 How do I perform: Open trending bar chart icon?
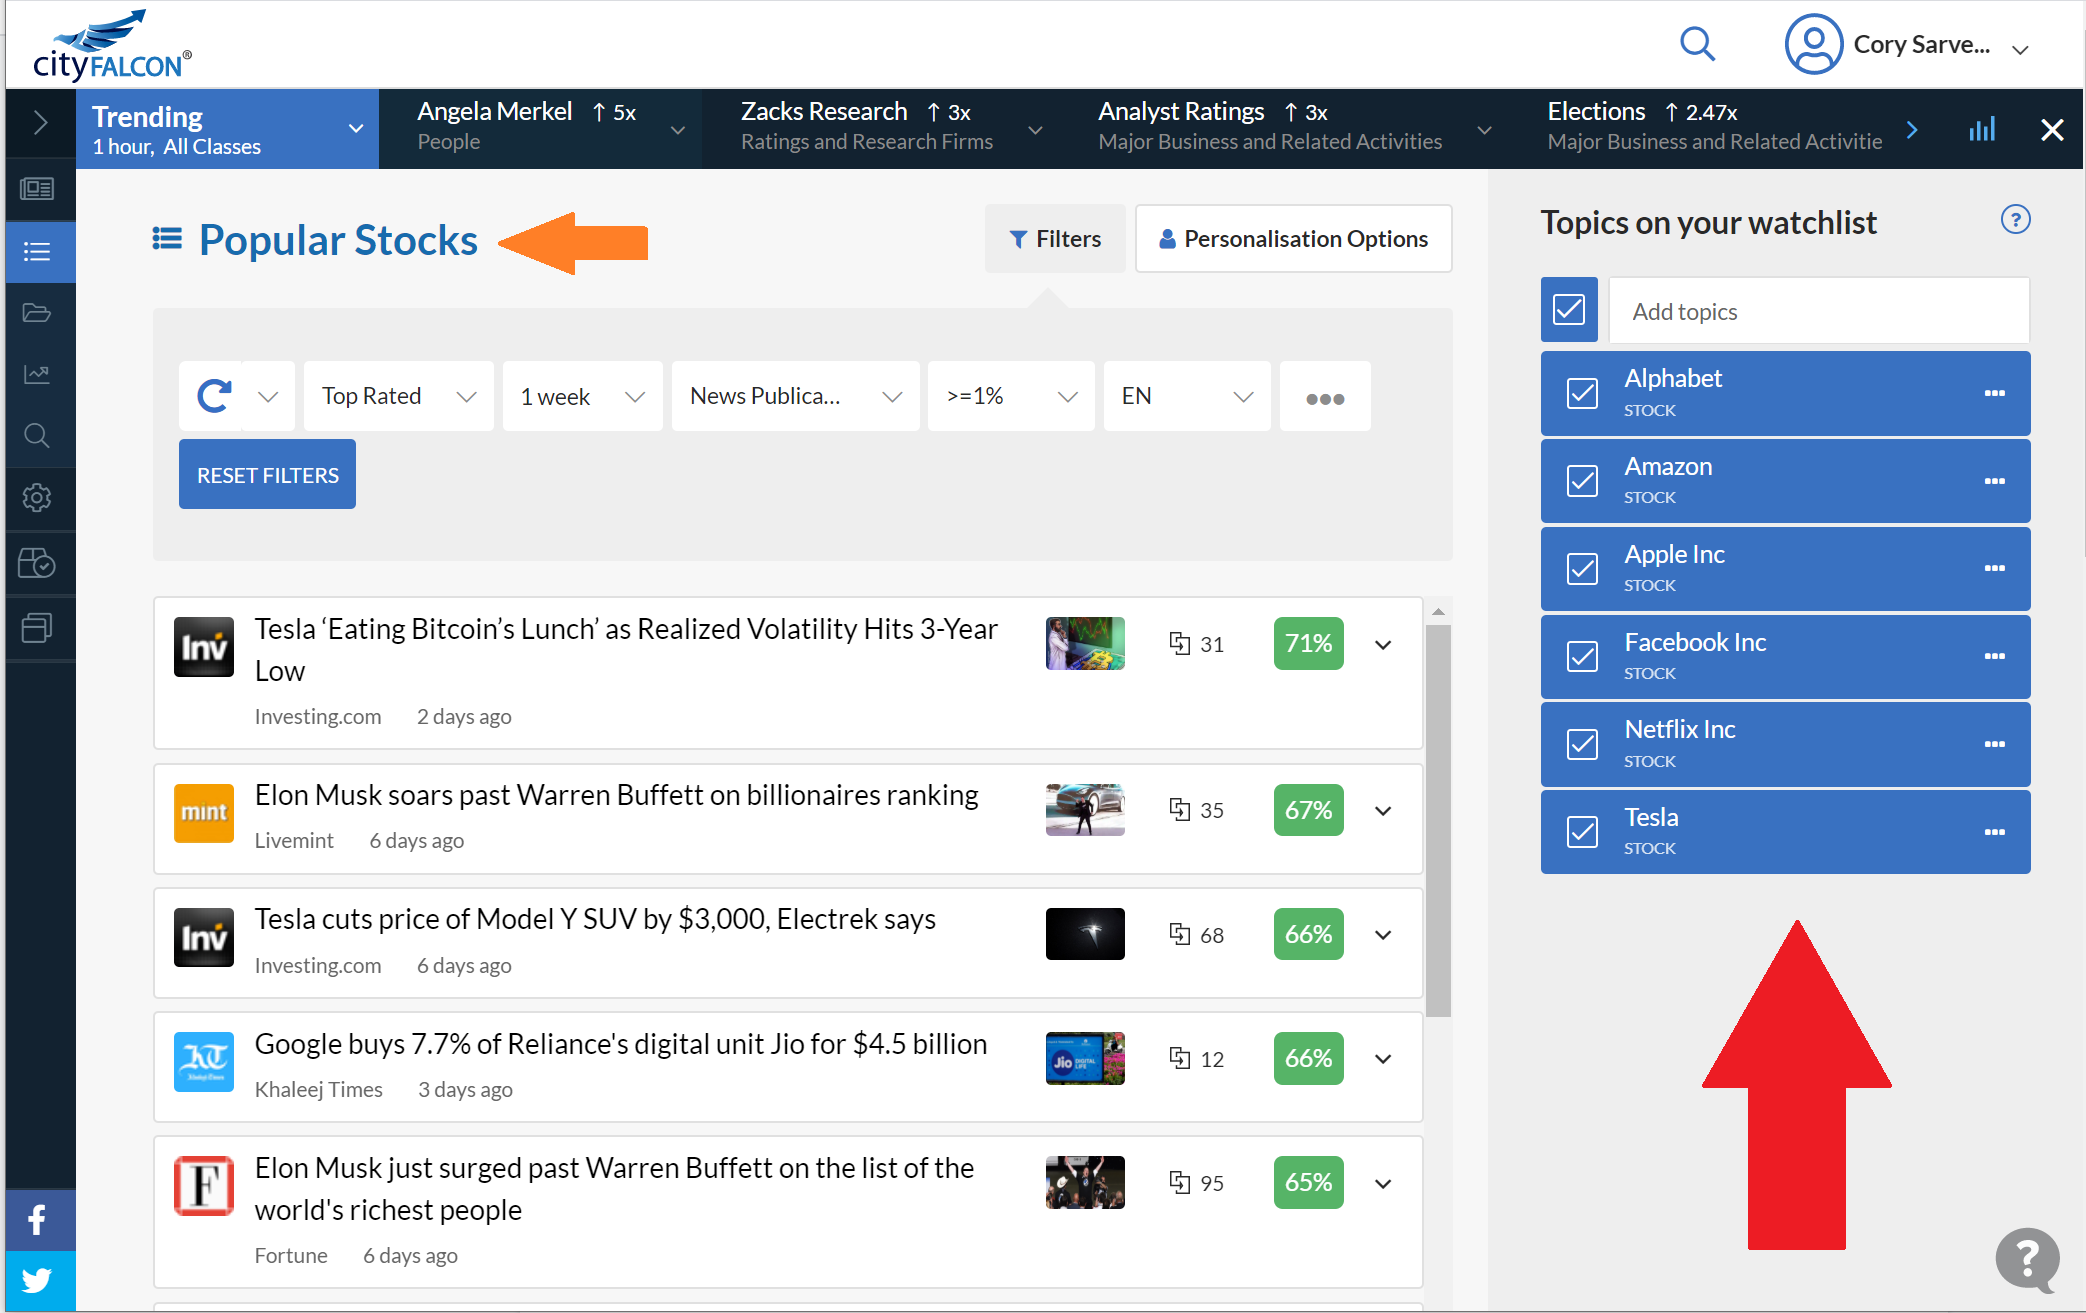[1982, 129]
